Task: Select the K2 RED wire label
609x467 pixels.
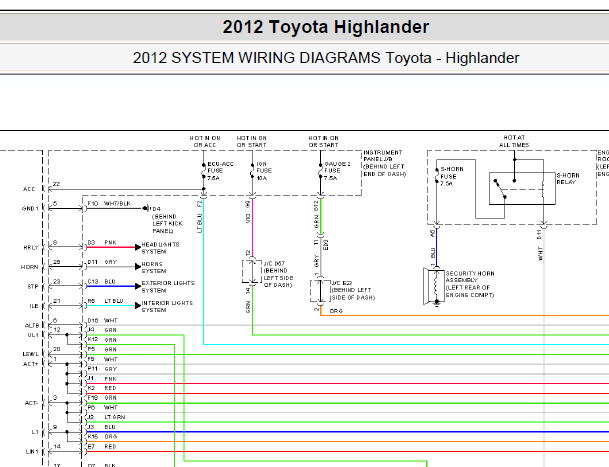Action: pos(102,388)
